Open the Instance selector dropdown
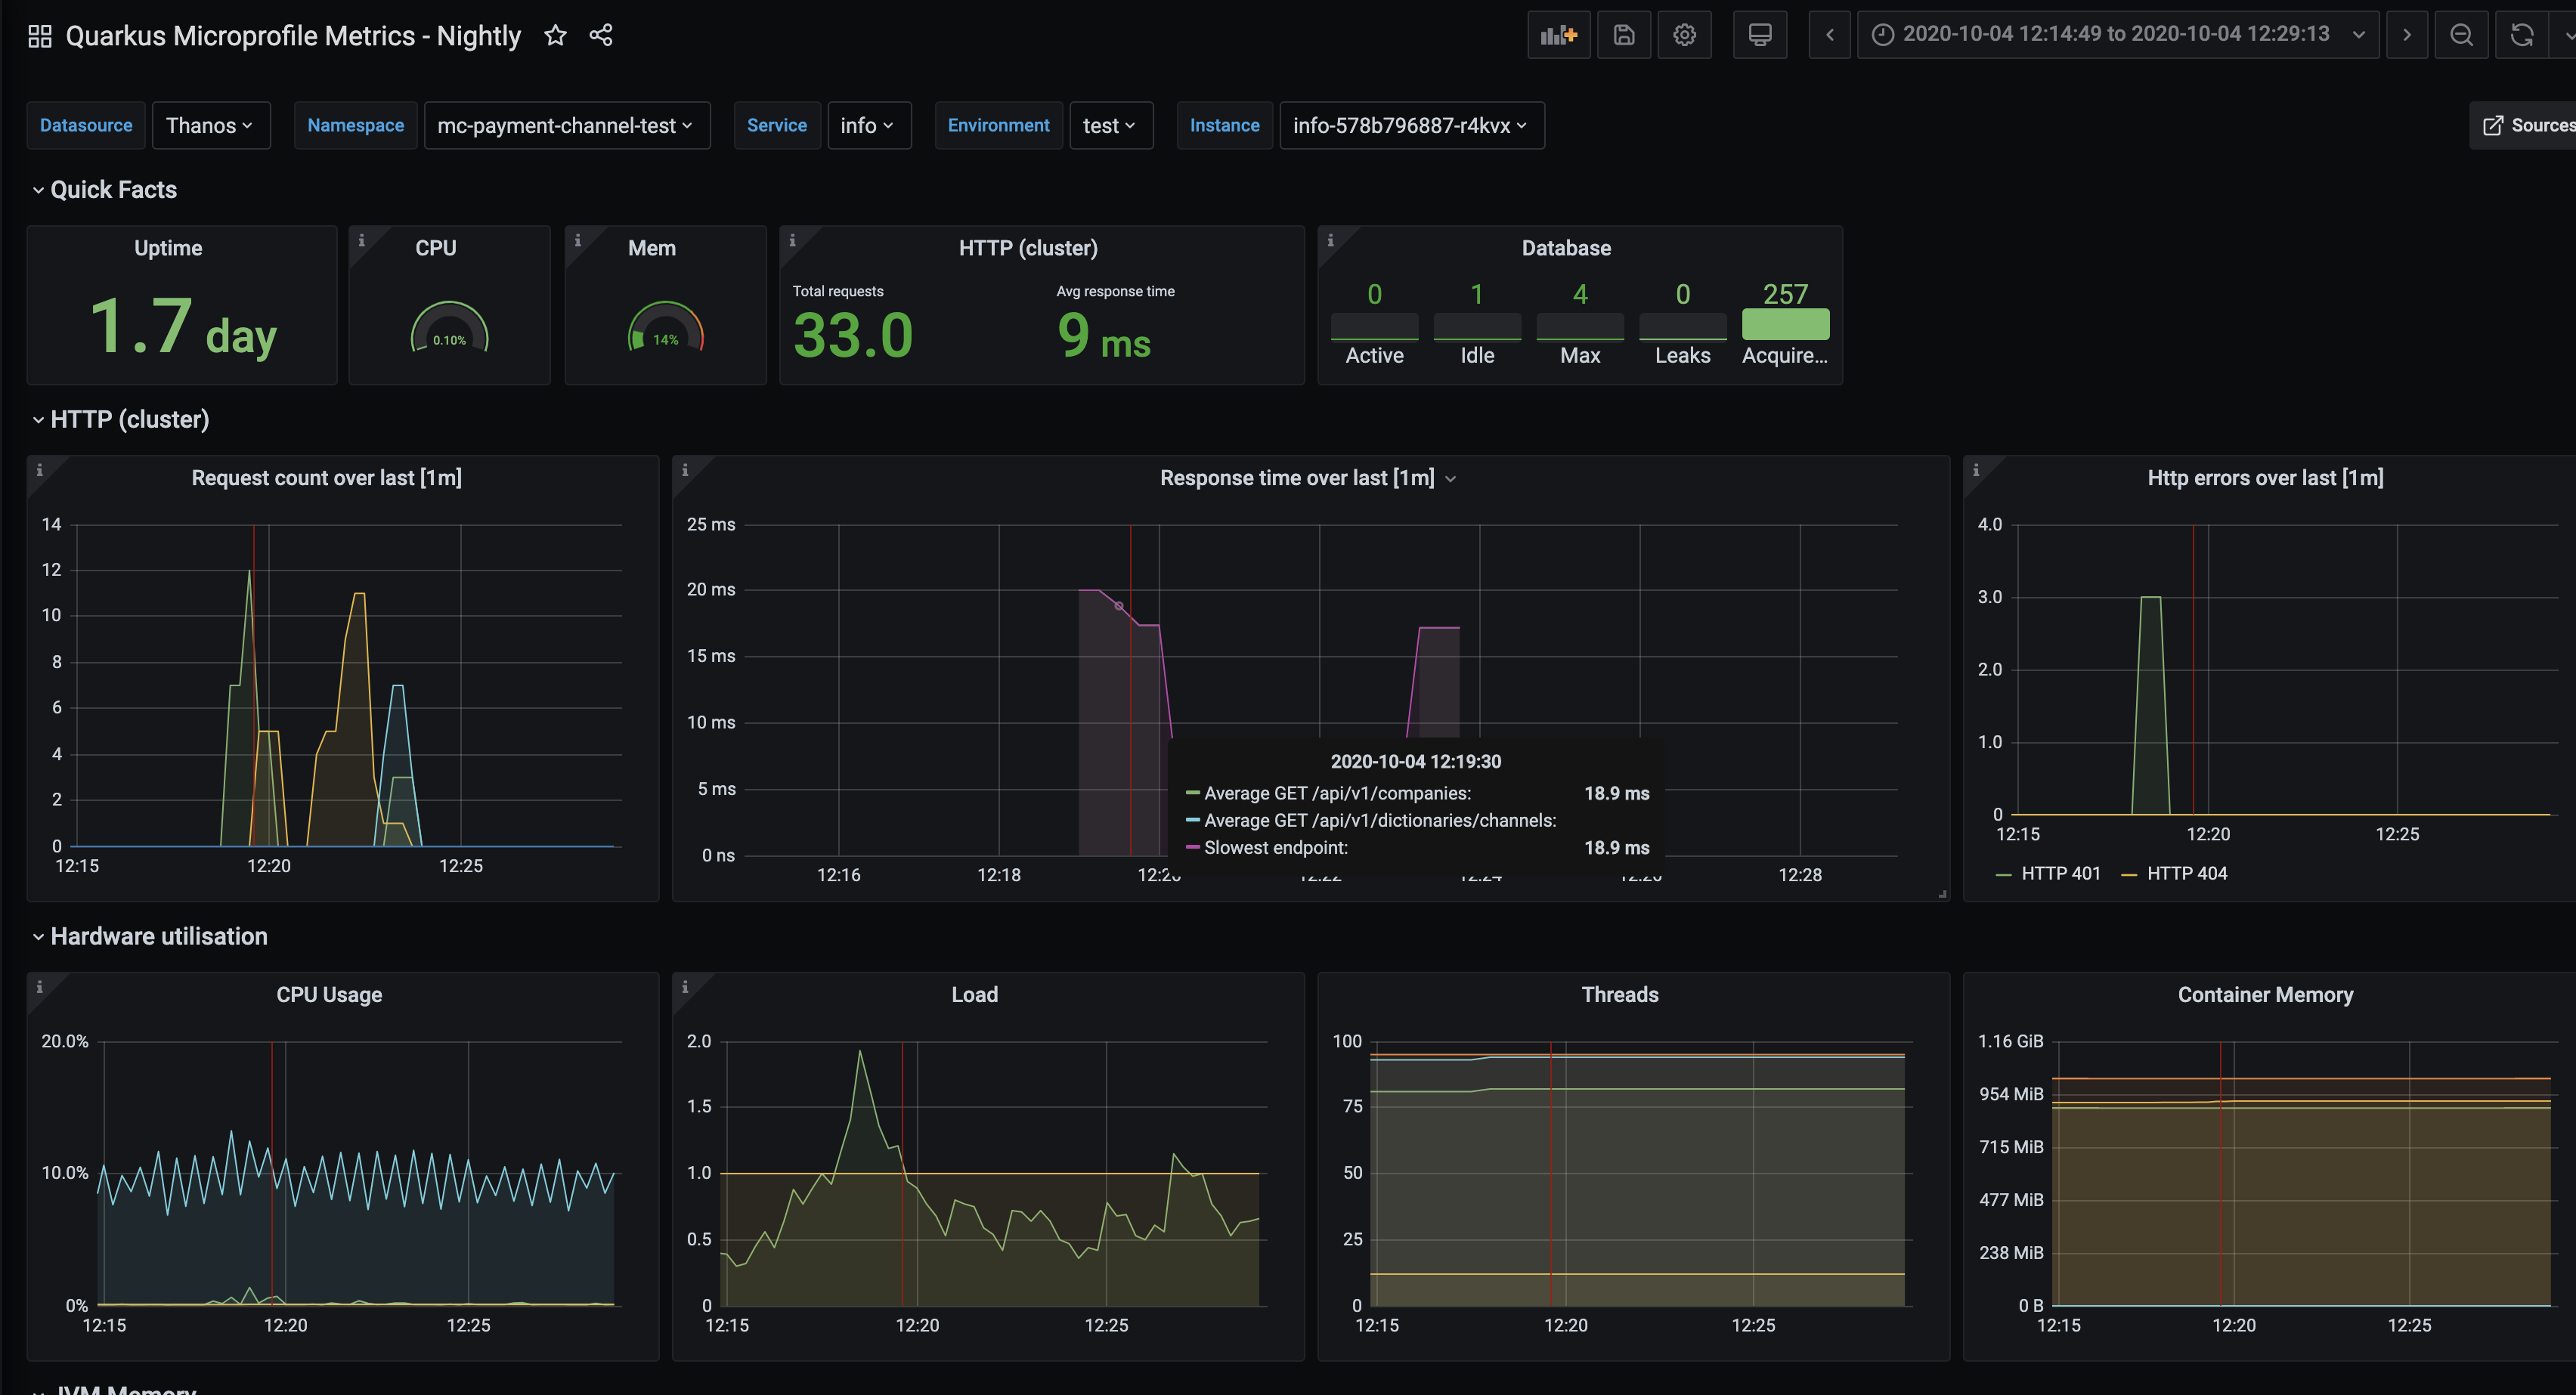This screenshot has height=1395, width=2576. [1410, 125]
